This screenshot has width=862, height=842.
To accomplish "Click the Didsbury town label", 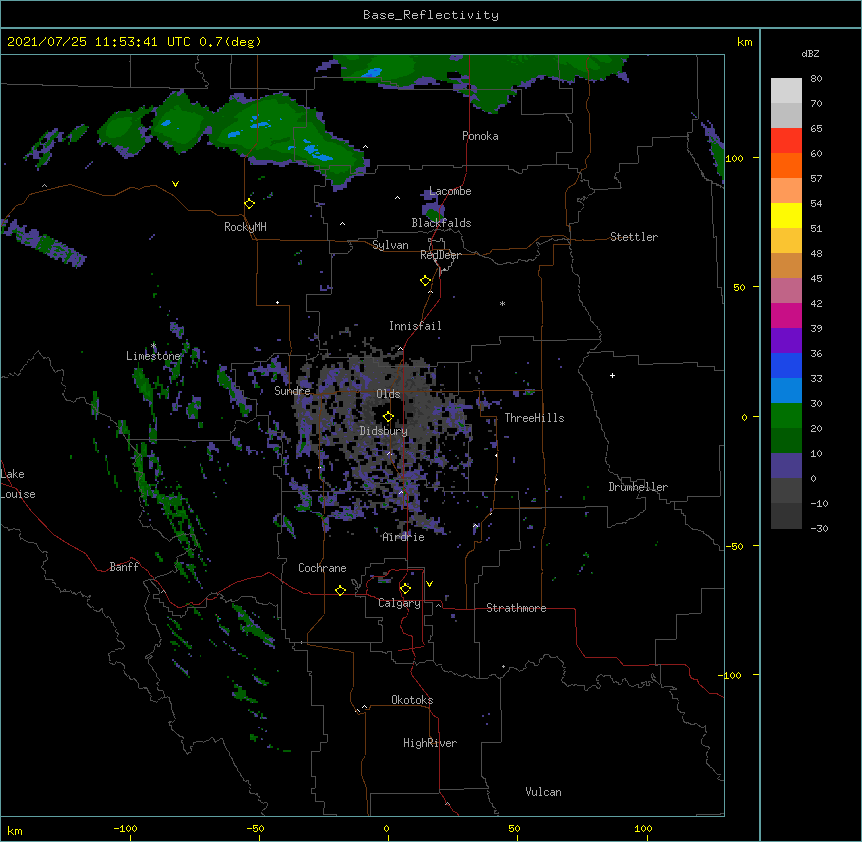I will (x=384, y=431).
